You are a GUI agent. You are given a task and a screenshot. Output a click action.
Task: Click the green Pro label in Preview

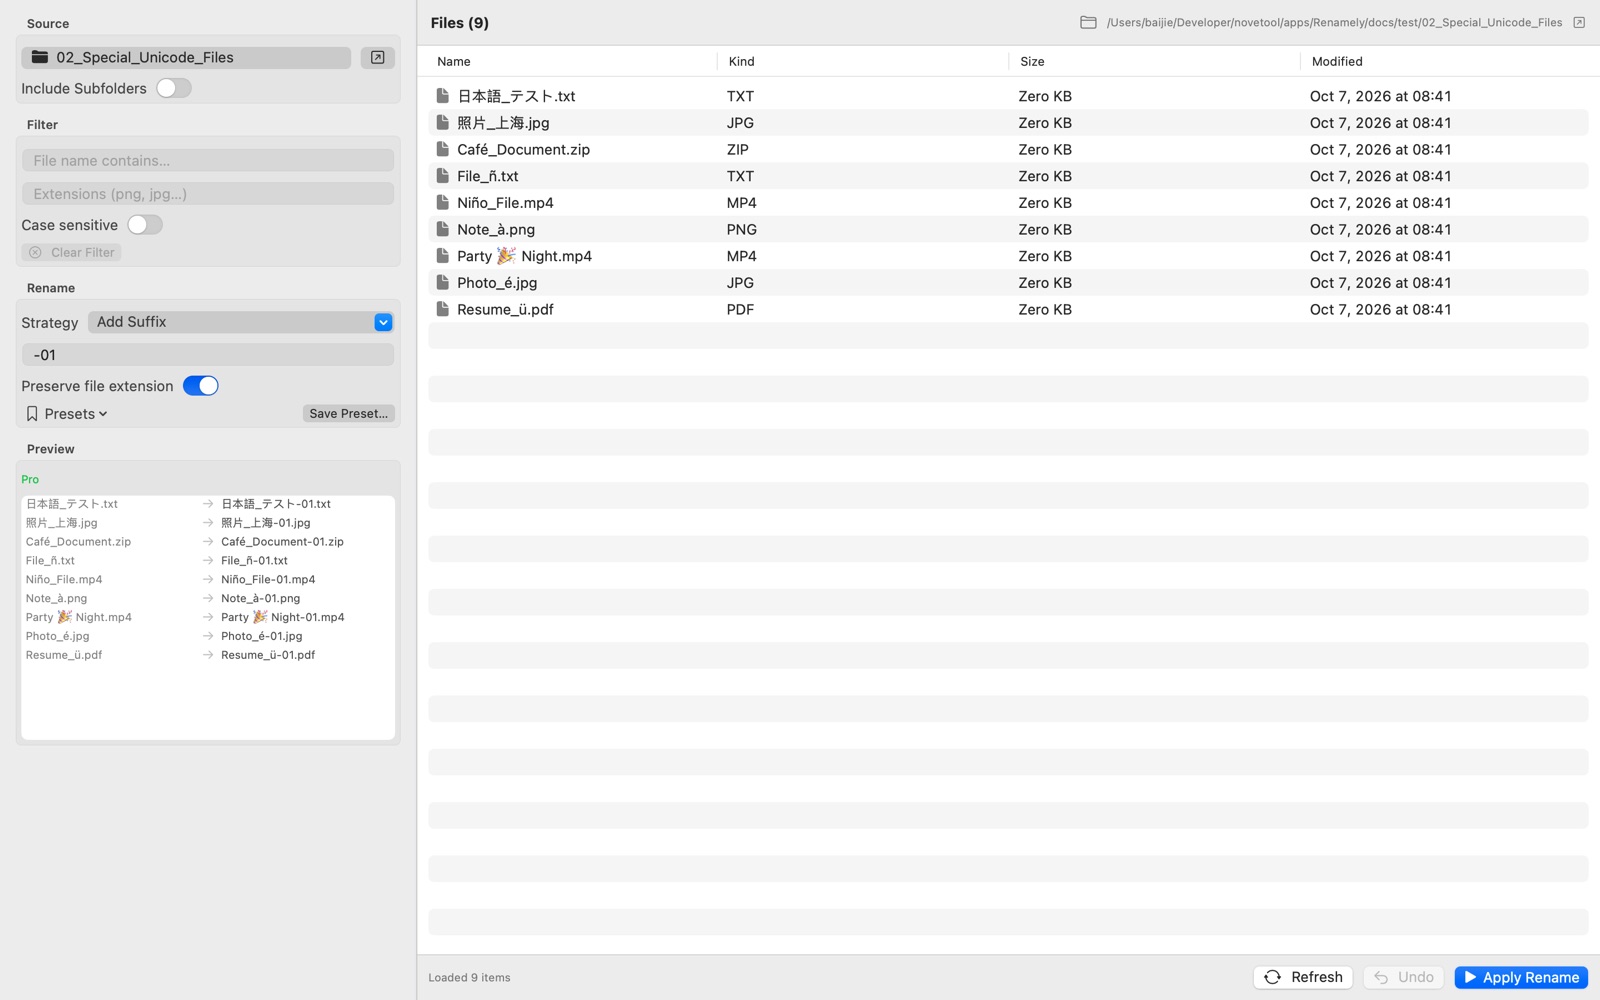click(x=30, y=479)
